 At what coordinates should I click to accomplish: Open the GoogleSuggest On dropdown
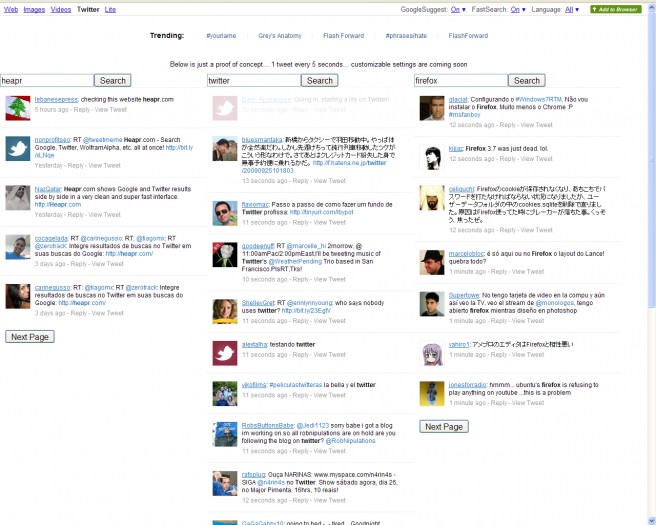[x=458, y=9]
